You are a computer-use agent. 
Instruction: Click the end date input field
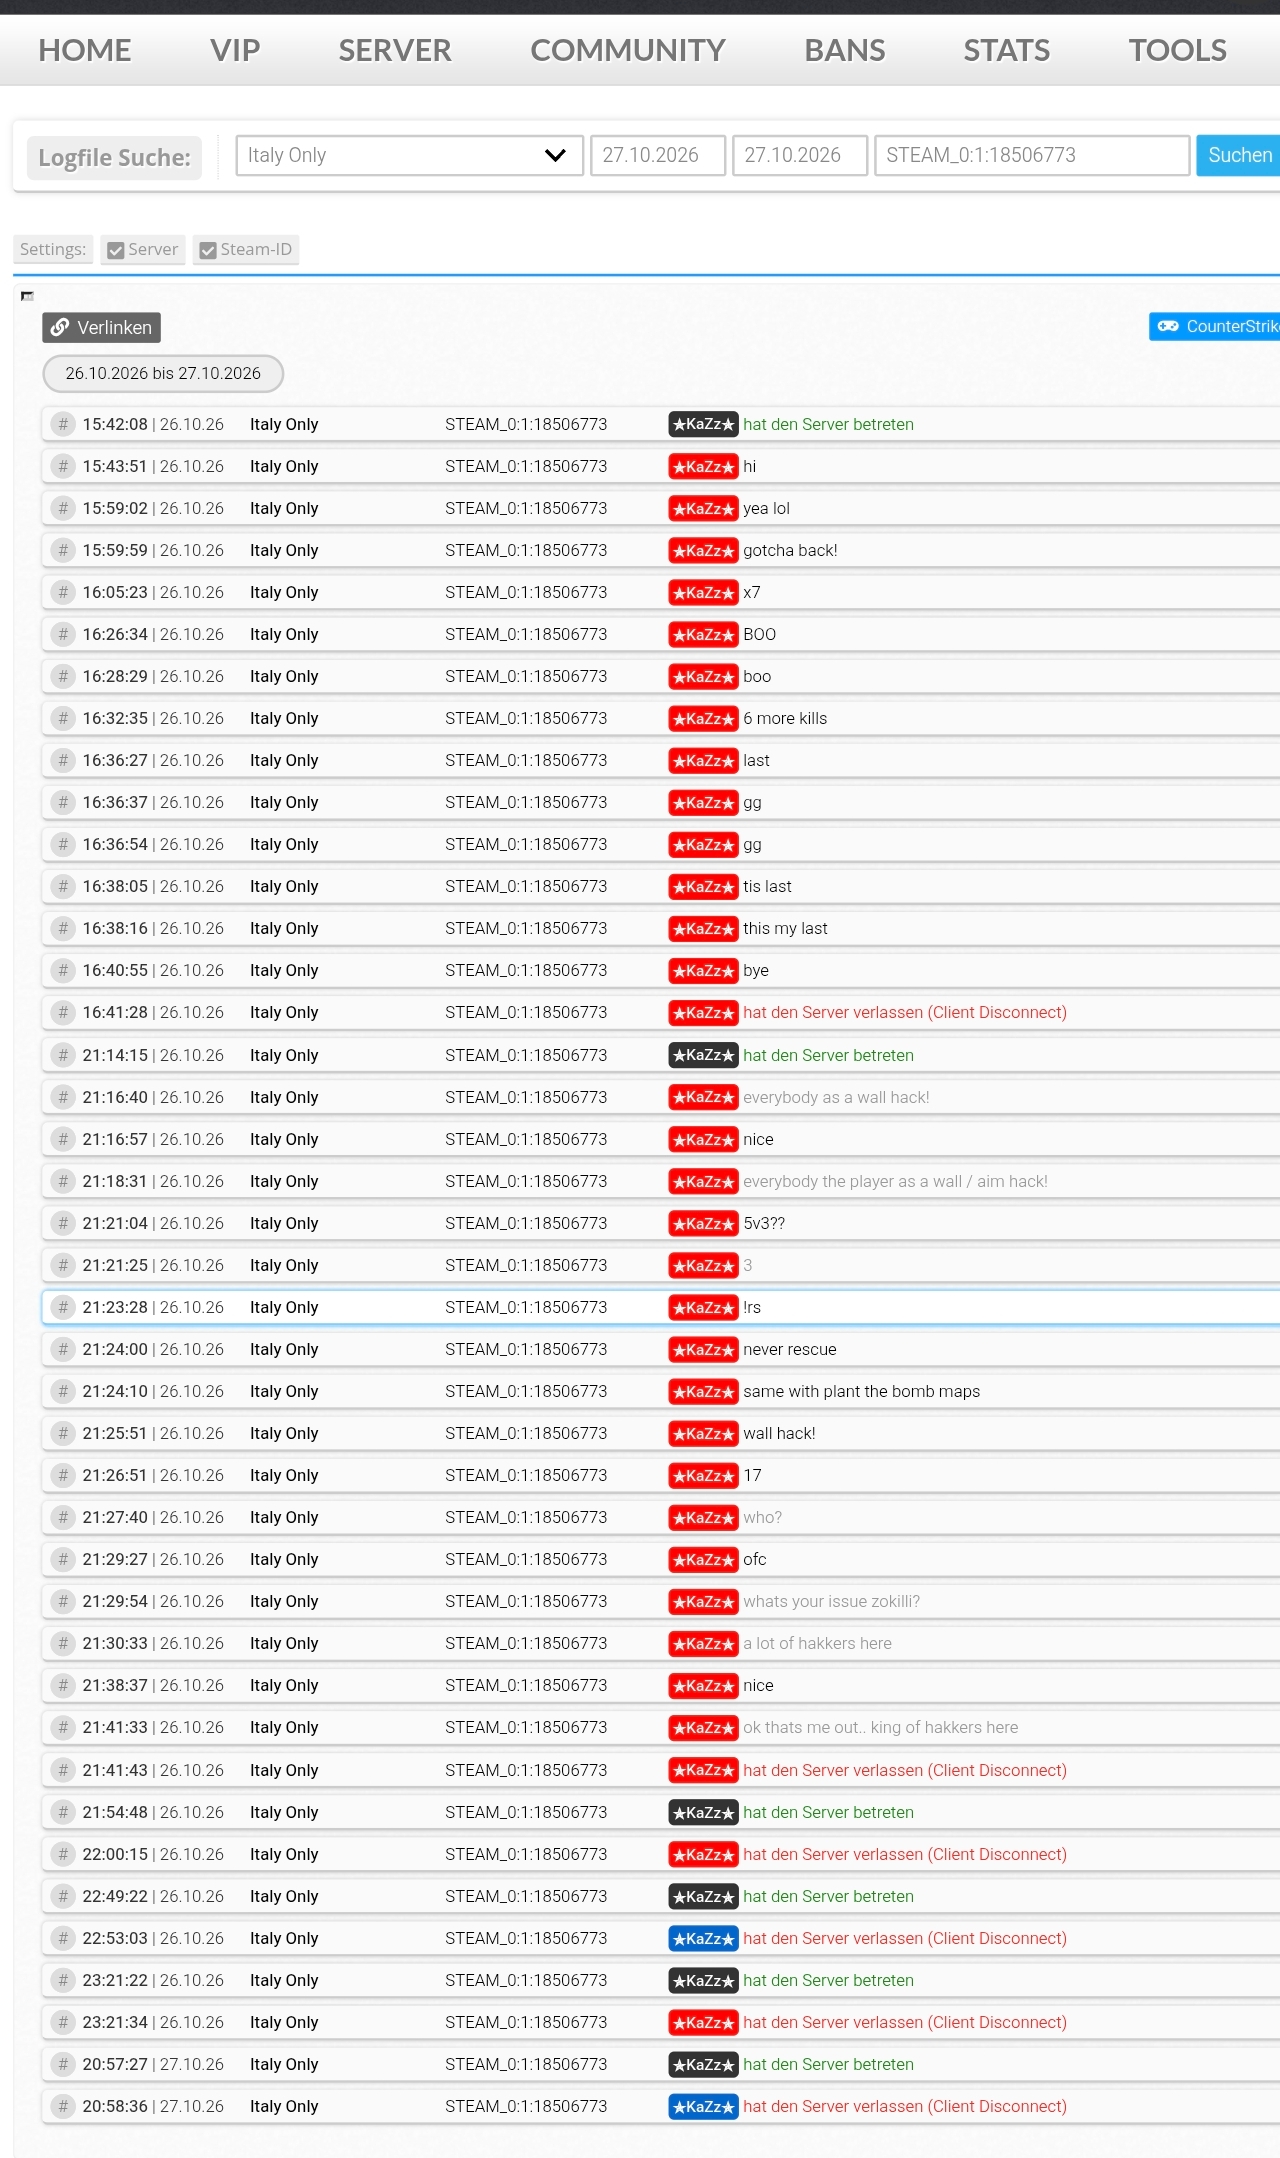point(800,155)
